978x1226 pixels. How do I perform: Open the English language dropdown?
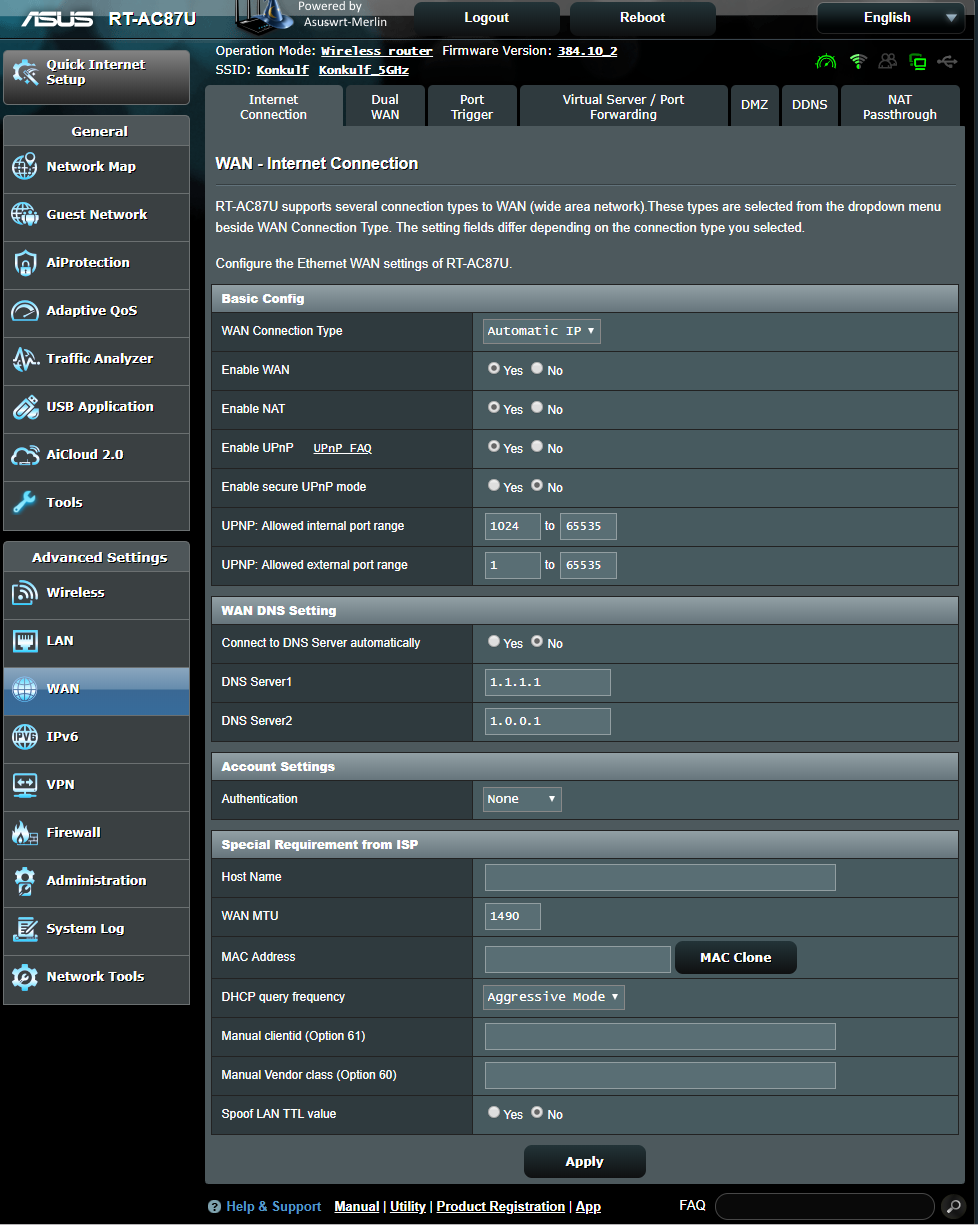(x=889, y=18)
